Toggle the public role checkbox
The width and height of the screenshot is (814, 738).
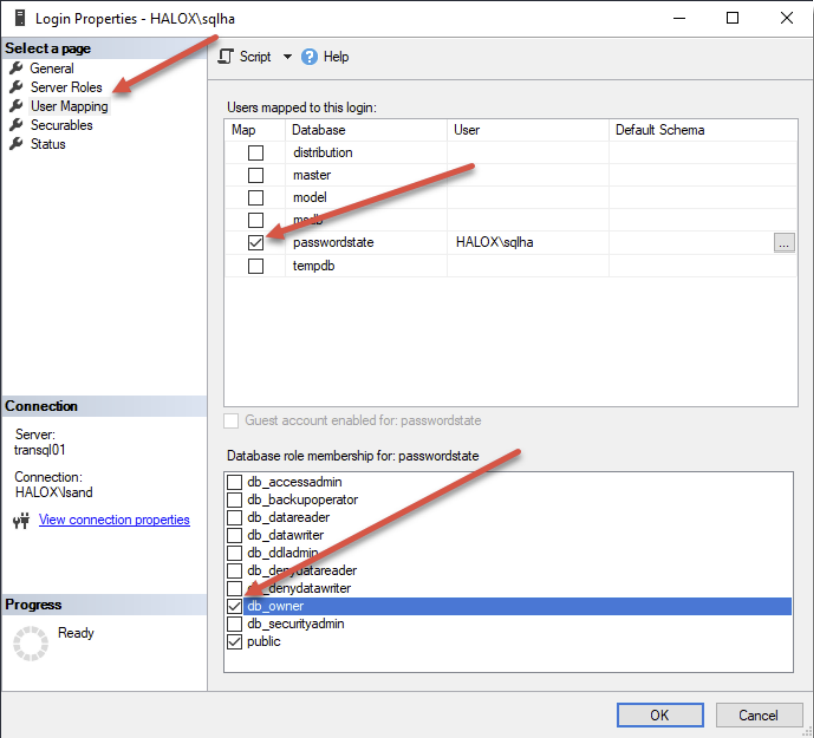(234, 641)
